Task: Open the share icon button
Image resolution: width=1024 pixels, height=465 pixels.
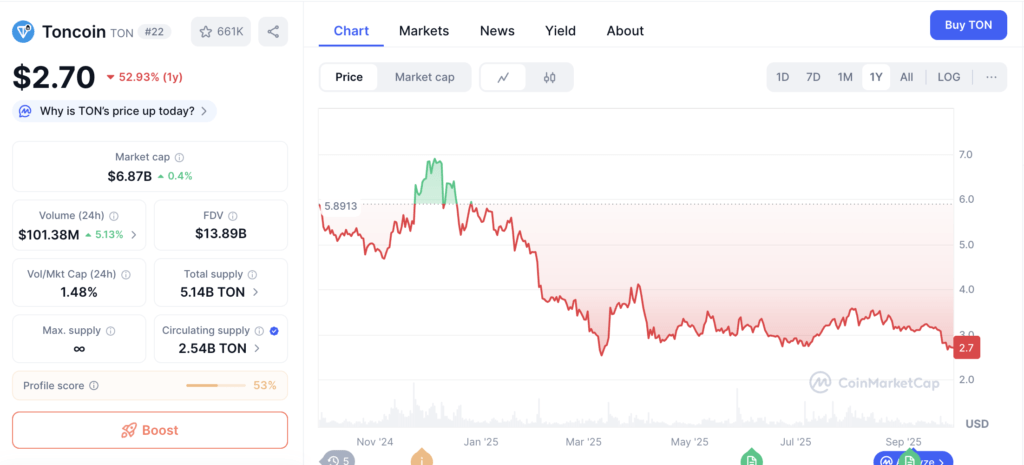Action: tap(273, 31)
